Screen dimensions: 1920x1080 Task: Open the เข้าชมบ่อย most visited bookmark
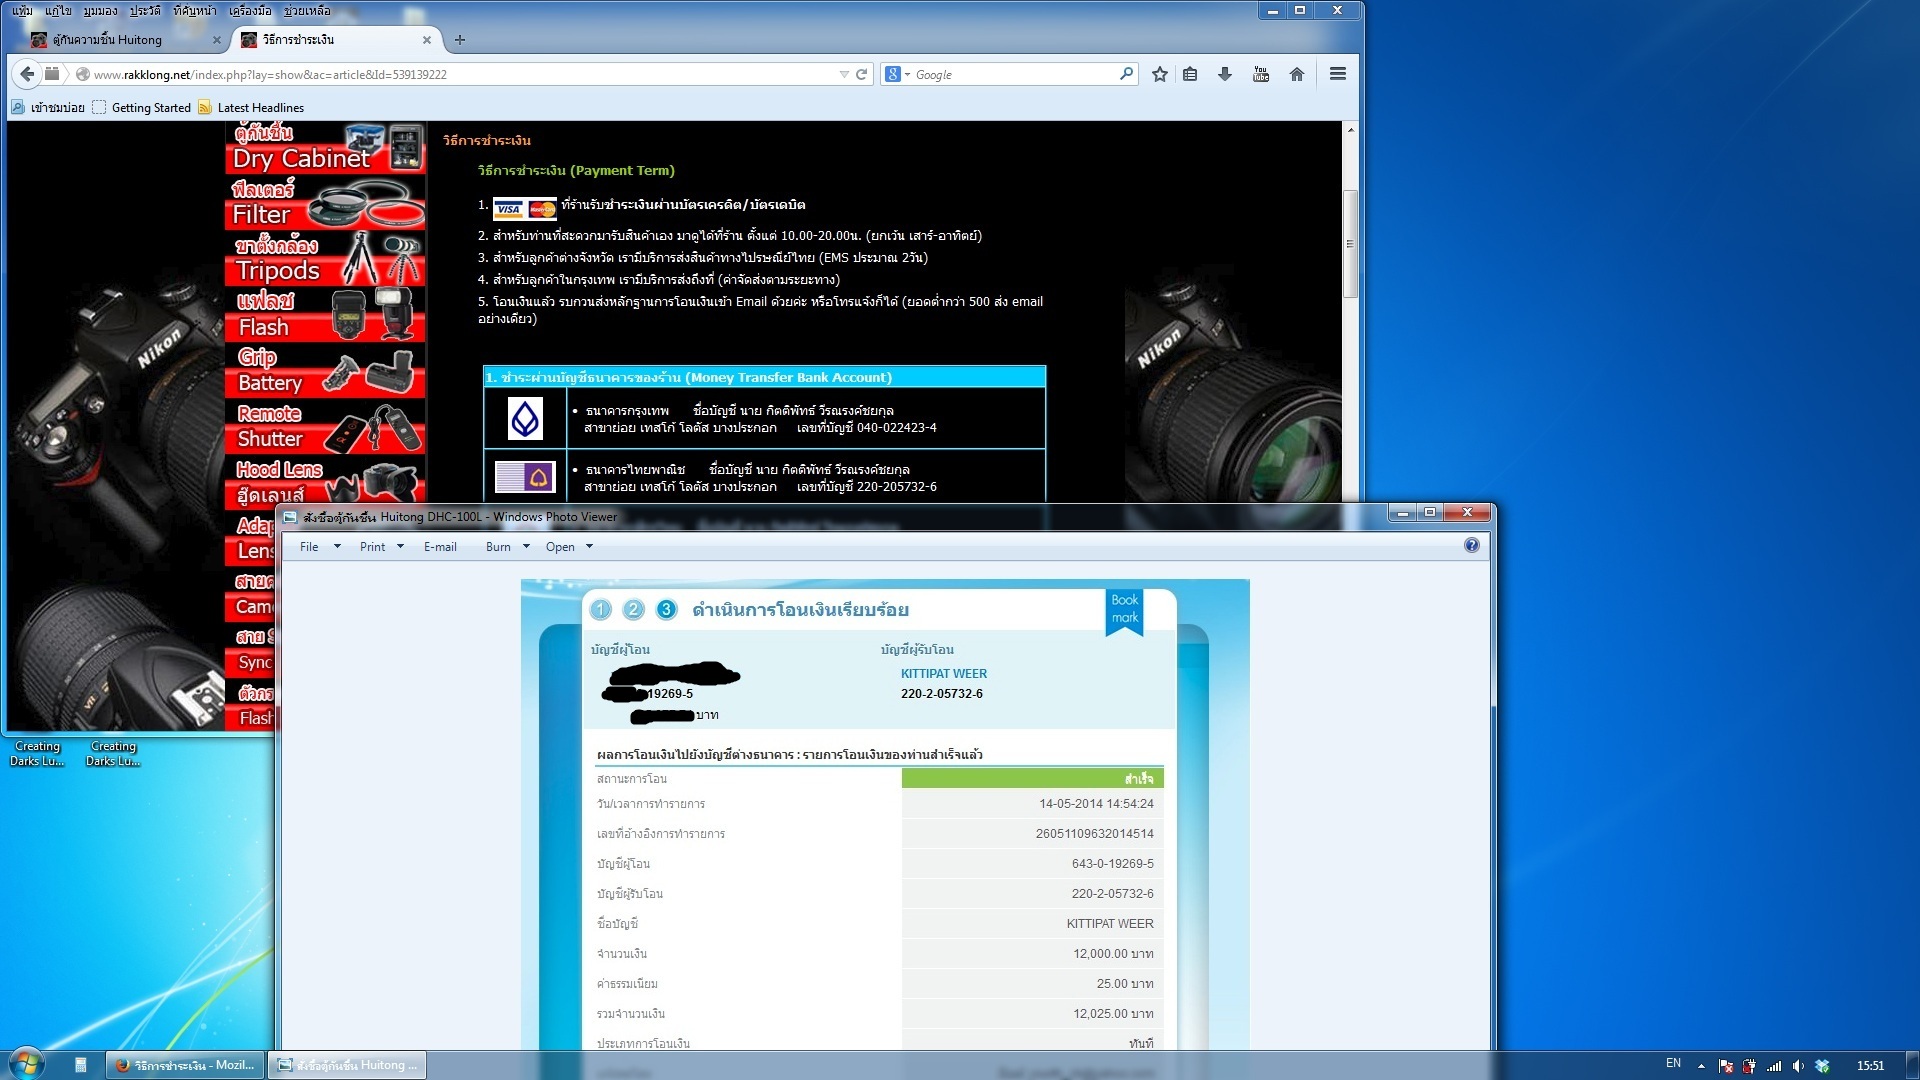(x=48, y=108)
